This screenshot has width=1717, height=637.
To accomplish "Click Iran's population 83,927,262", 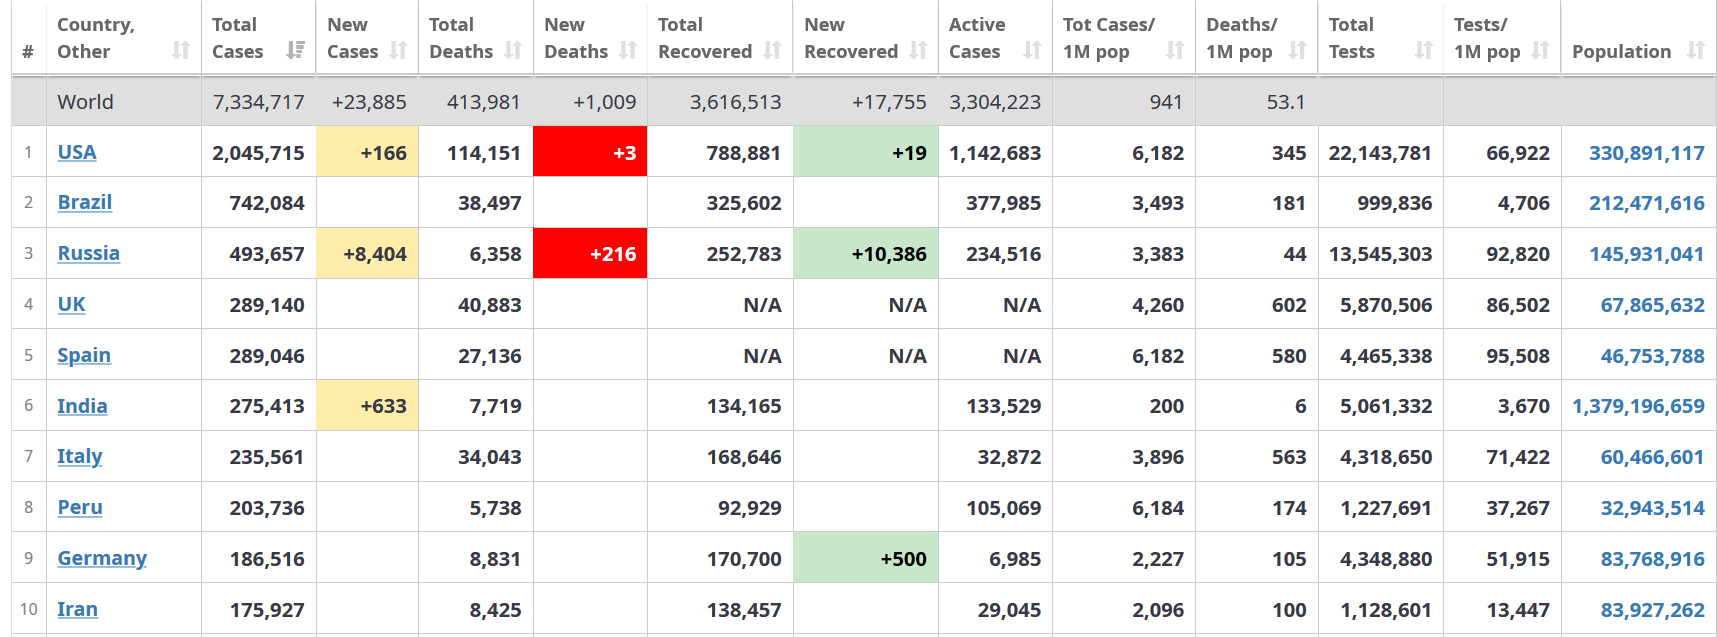I will click(1653, 610).
